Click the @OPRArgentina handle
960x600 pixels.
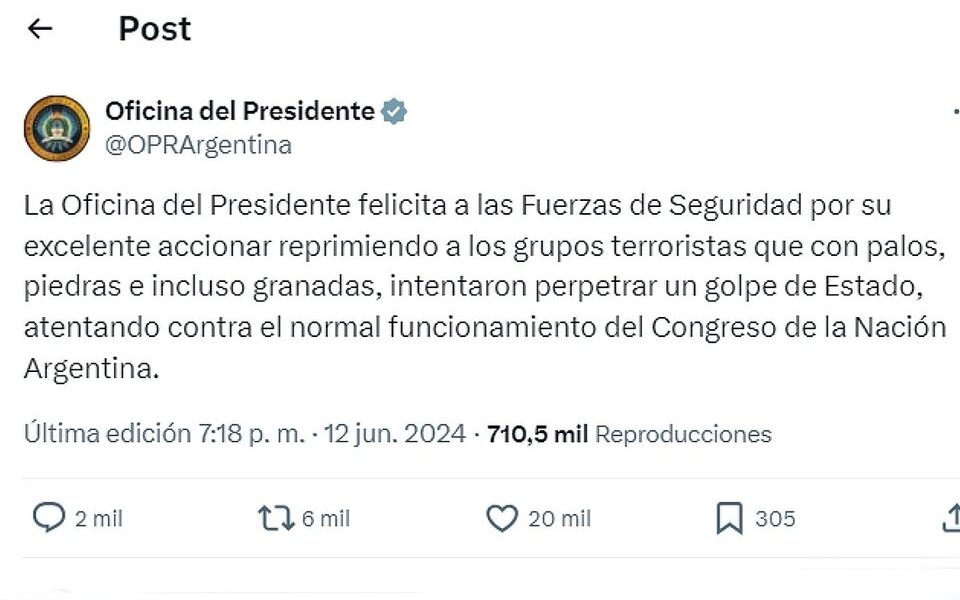pyautogui.click(x=199, y=145)
